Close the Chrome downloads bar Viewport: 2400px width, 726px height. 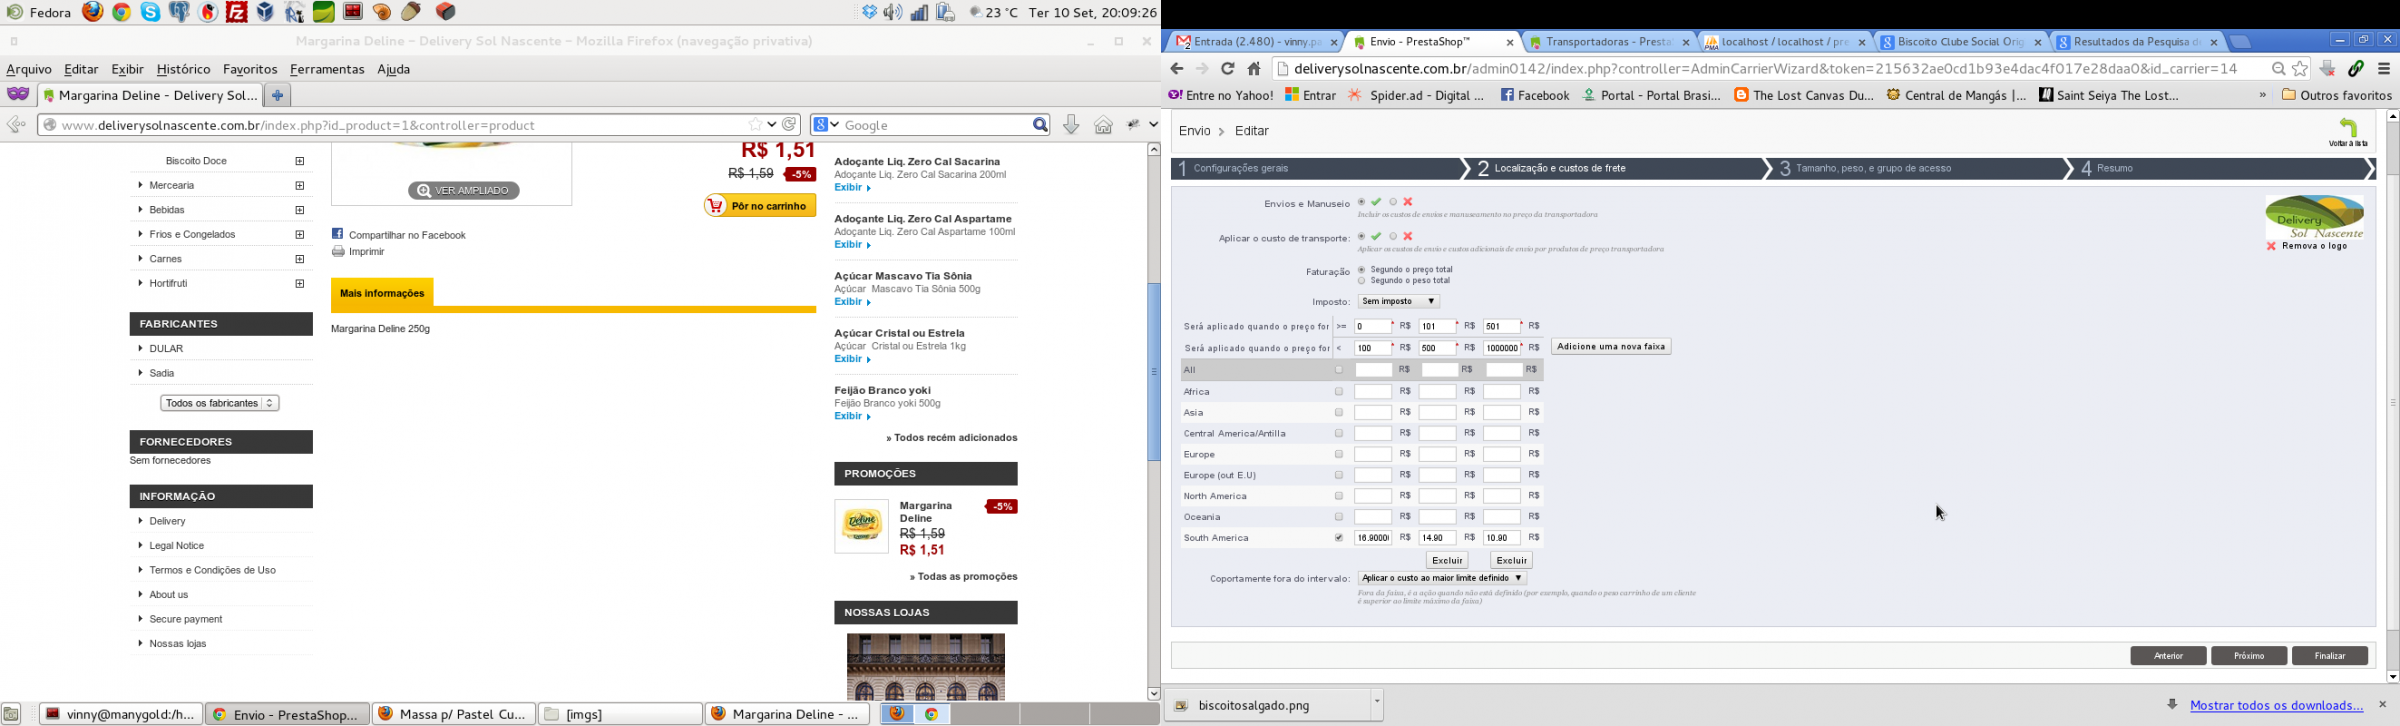pyautogui.click(x=2382, y=705)
